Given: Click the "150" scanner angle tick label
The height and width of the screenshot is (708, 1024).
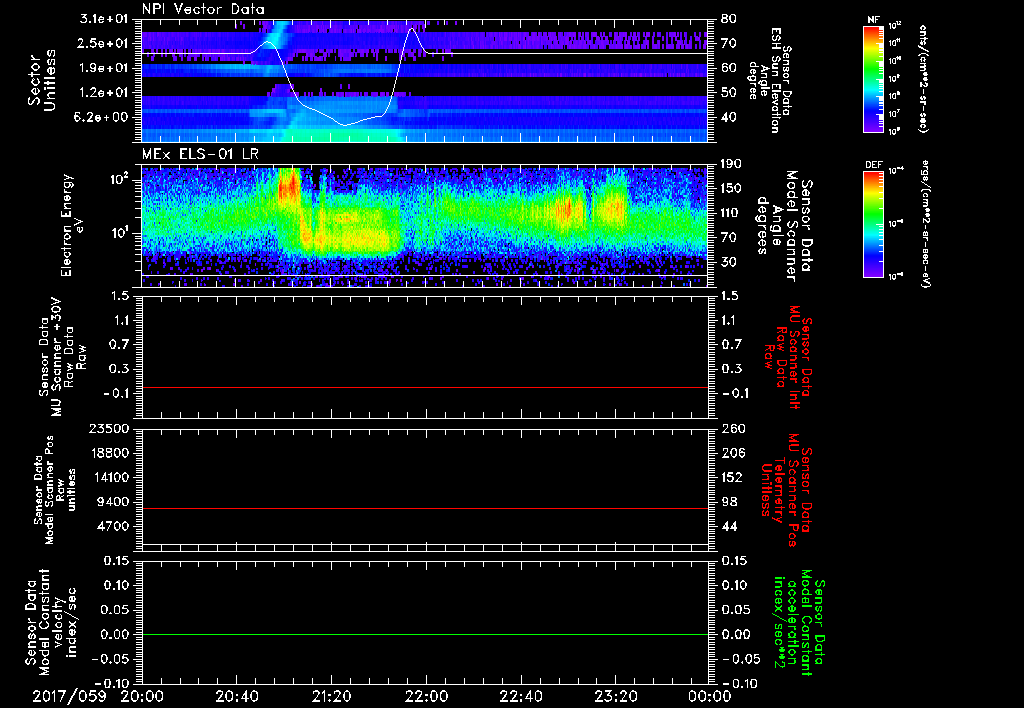Looking at the screenshot, I should 732,188.
